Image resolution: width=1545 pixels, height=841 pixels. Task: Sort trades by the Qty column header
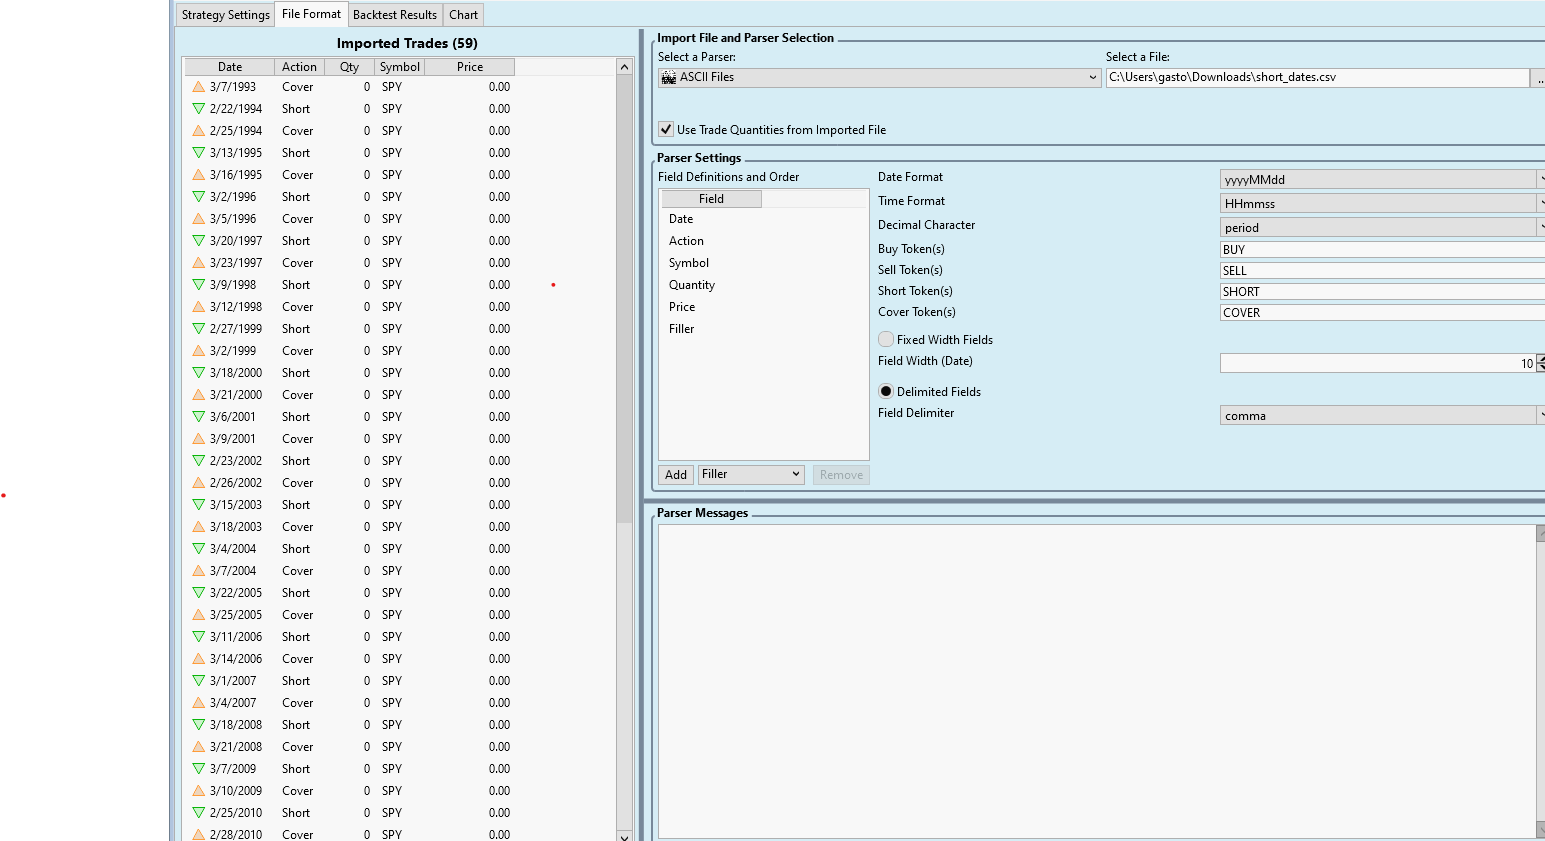click(x=349, y=67)
